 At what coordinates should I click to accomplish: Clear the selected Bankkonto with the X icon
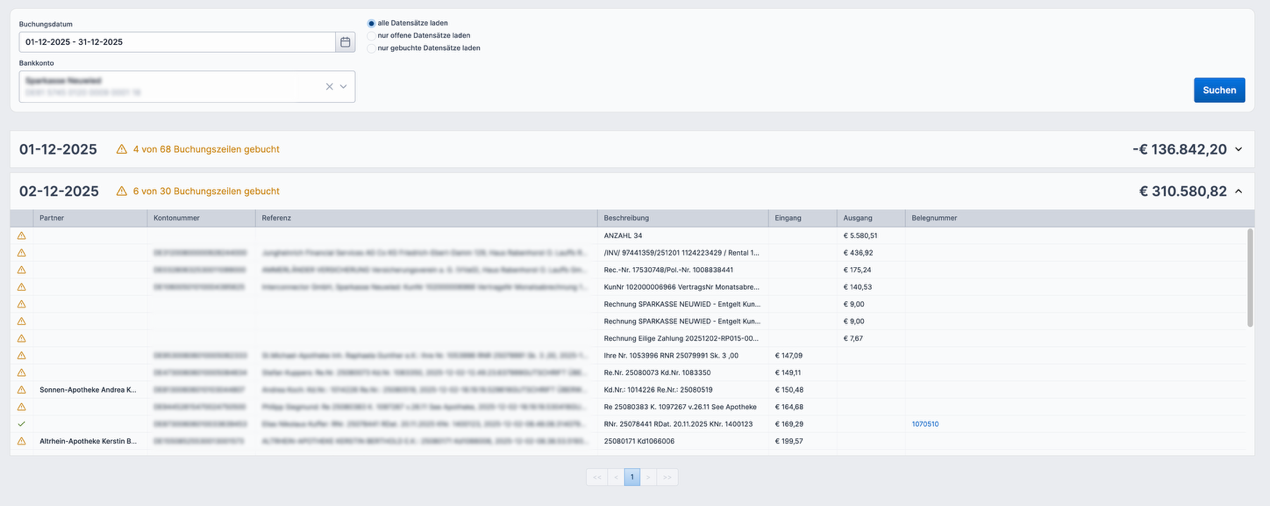[329, 87]
